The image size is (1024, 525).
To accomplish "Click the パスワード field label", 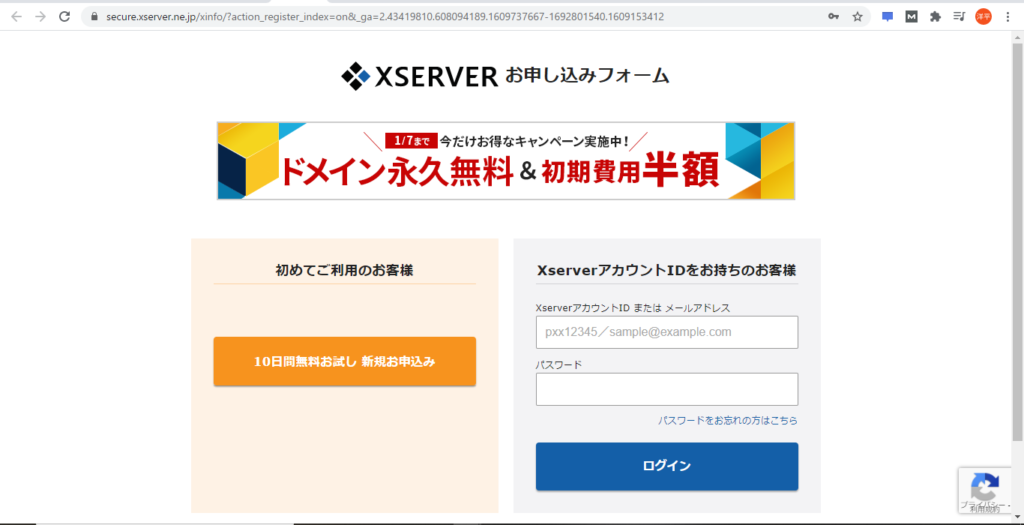I will tap(558, 364).
